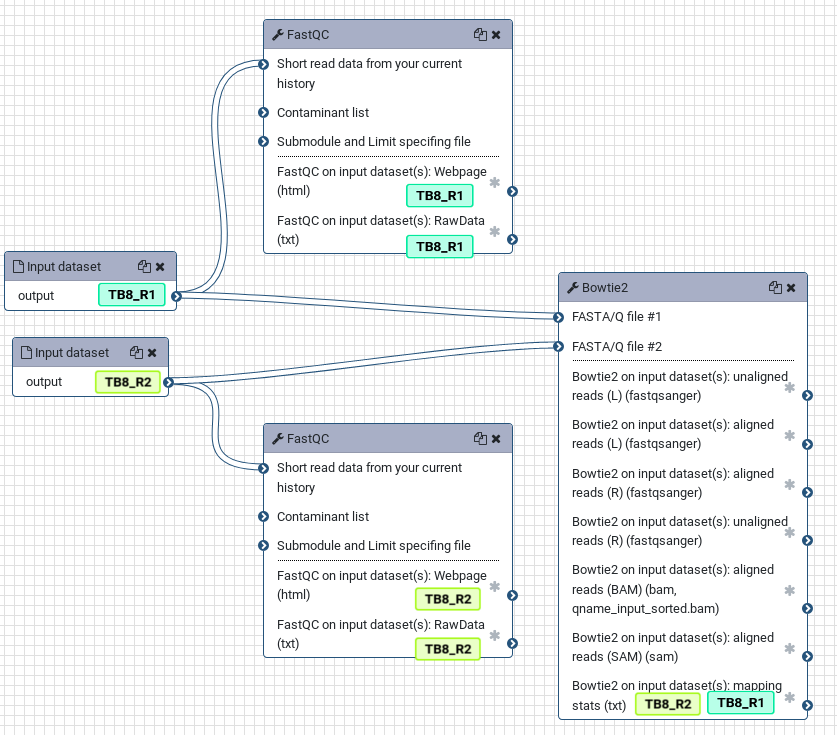Click the output connector of TB8_R2 input dataset
This screenshot has width=837, height=735.
[x=168, y=382]
